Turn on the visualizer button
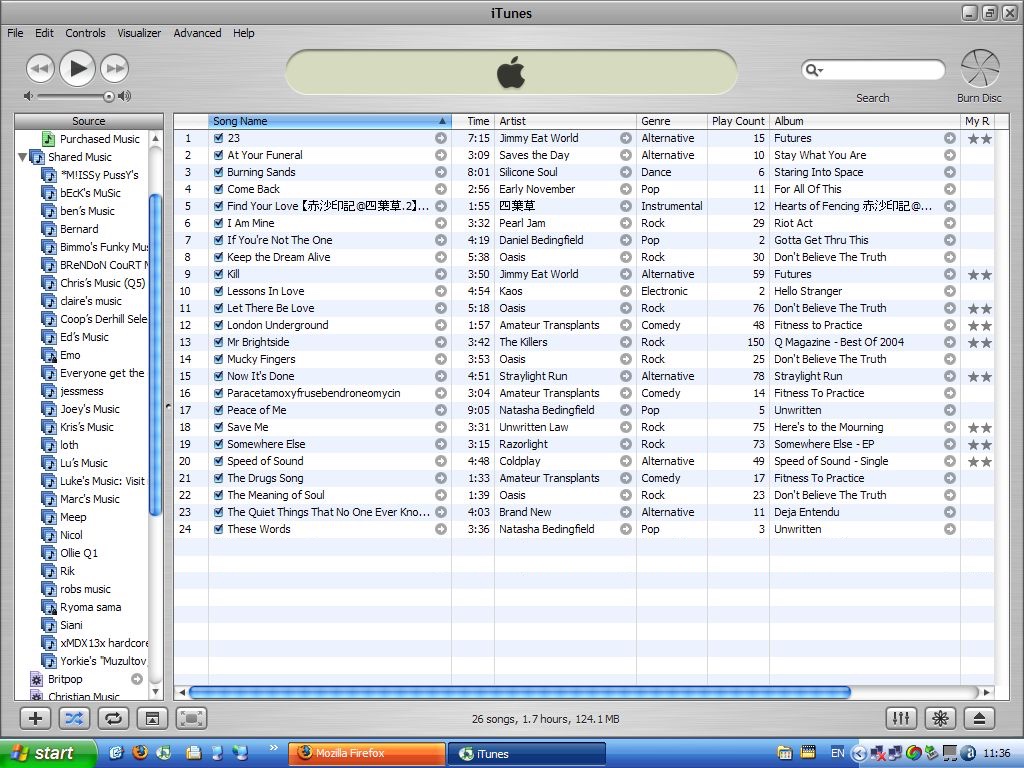The width and height of the screenshot is (1024, 768). 940,718
